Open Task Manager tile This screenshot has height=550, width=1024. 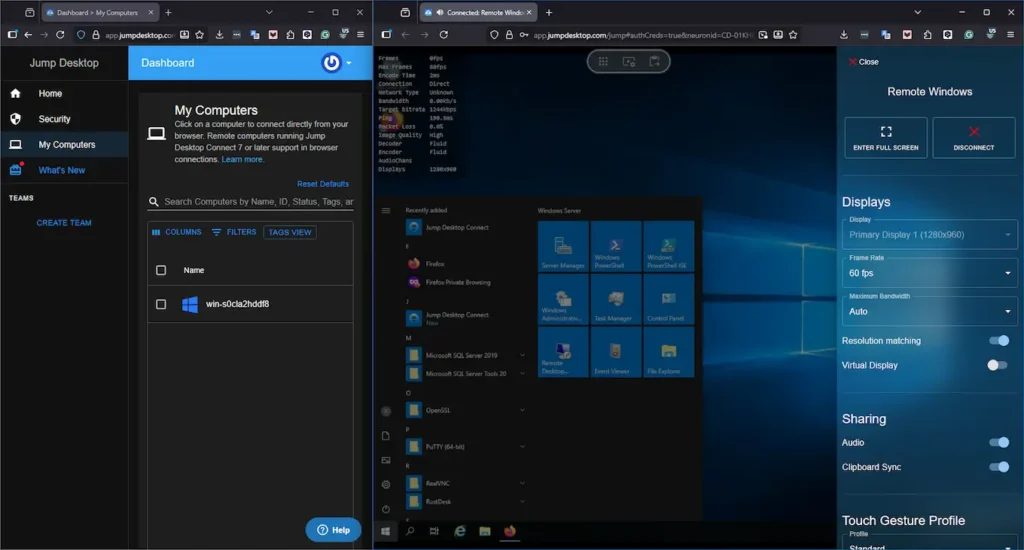point(615,299)
